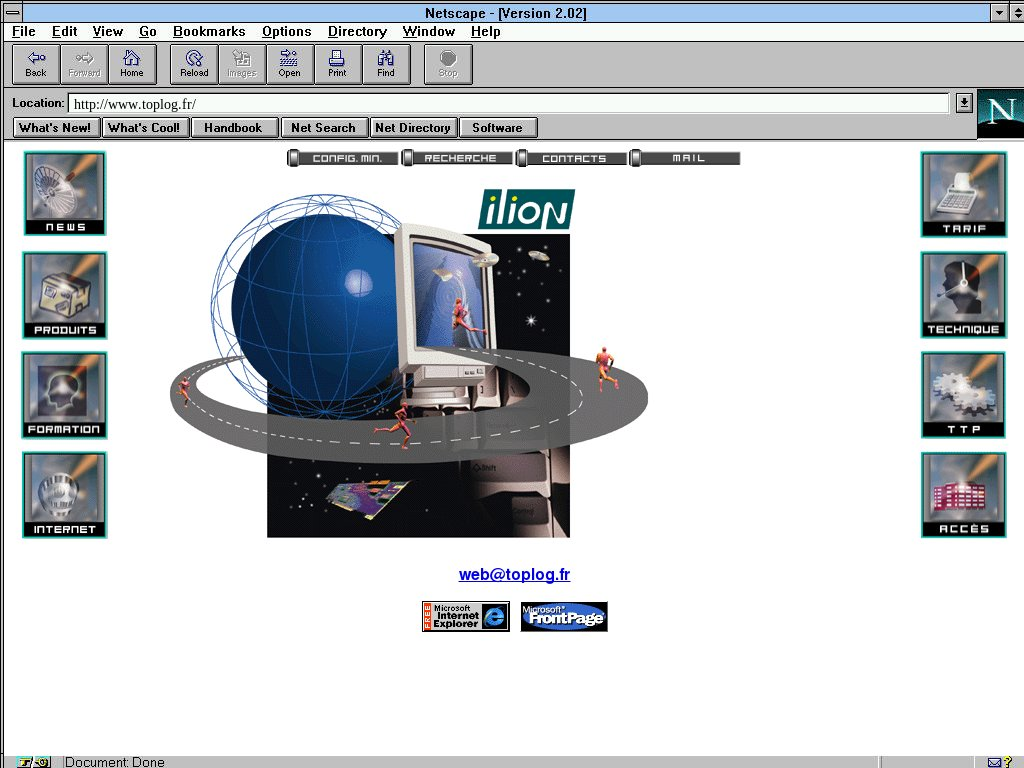Open the Bookmarks menu
The width and height of the screenshot is (1024, 768).
coord(209,31)
